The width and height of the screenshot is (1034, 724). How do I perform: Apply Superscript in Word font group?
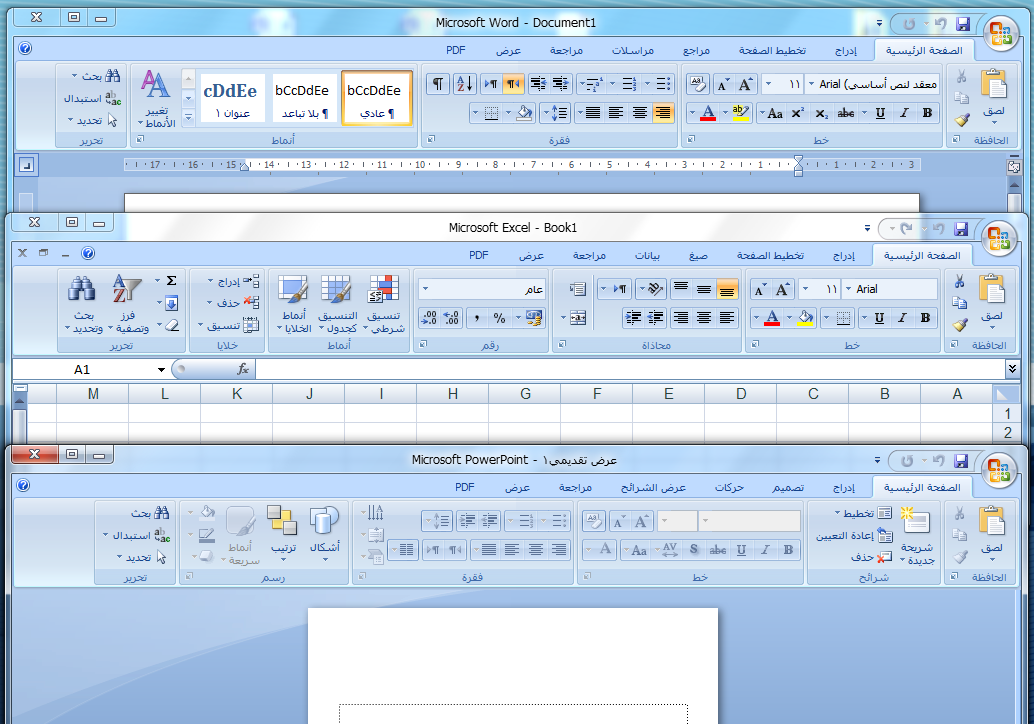click(797, 113)
